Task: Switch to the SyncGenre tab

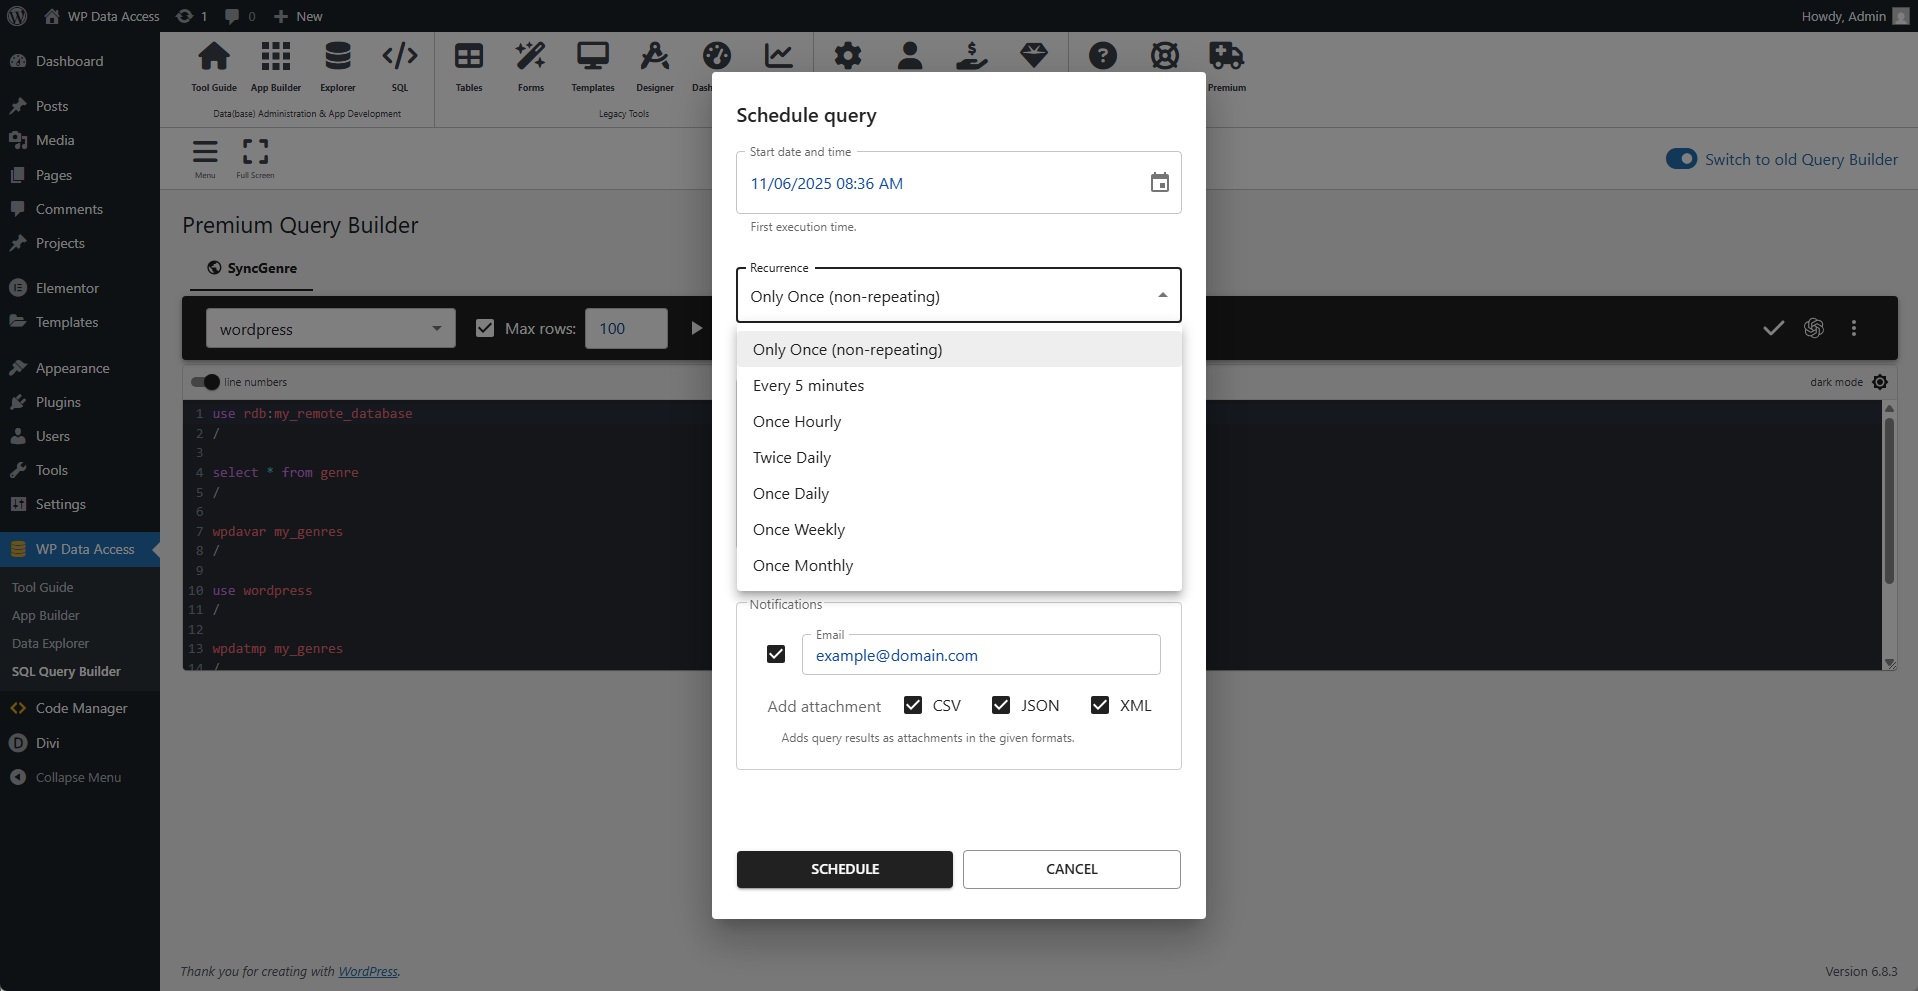Action: click(x=252, y=267)
